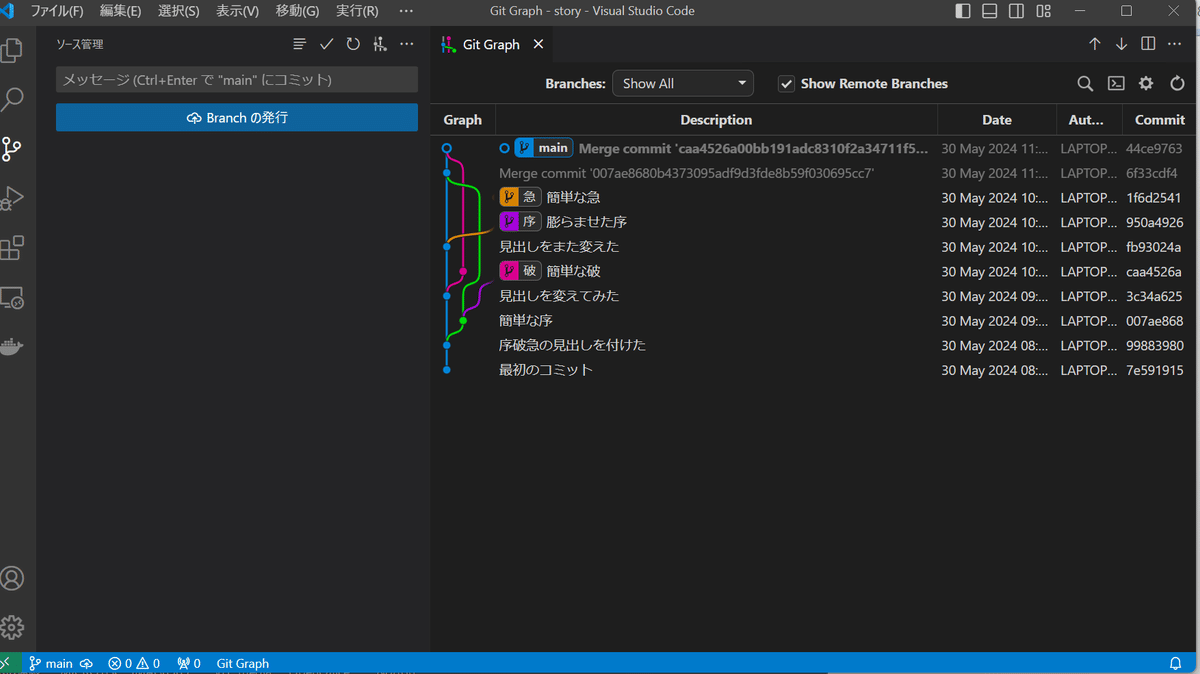Open the Docker view in activity bar
1200x674 pixels.
pos(12,346)
